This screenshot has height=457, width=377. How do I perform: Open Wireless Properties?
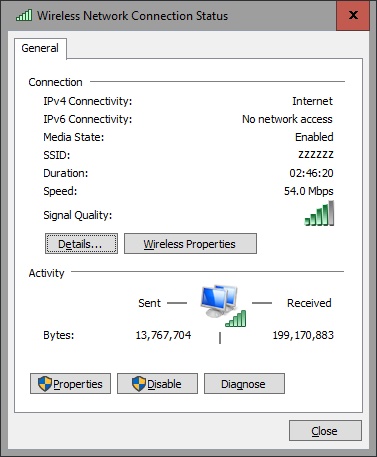click(190, 244)
